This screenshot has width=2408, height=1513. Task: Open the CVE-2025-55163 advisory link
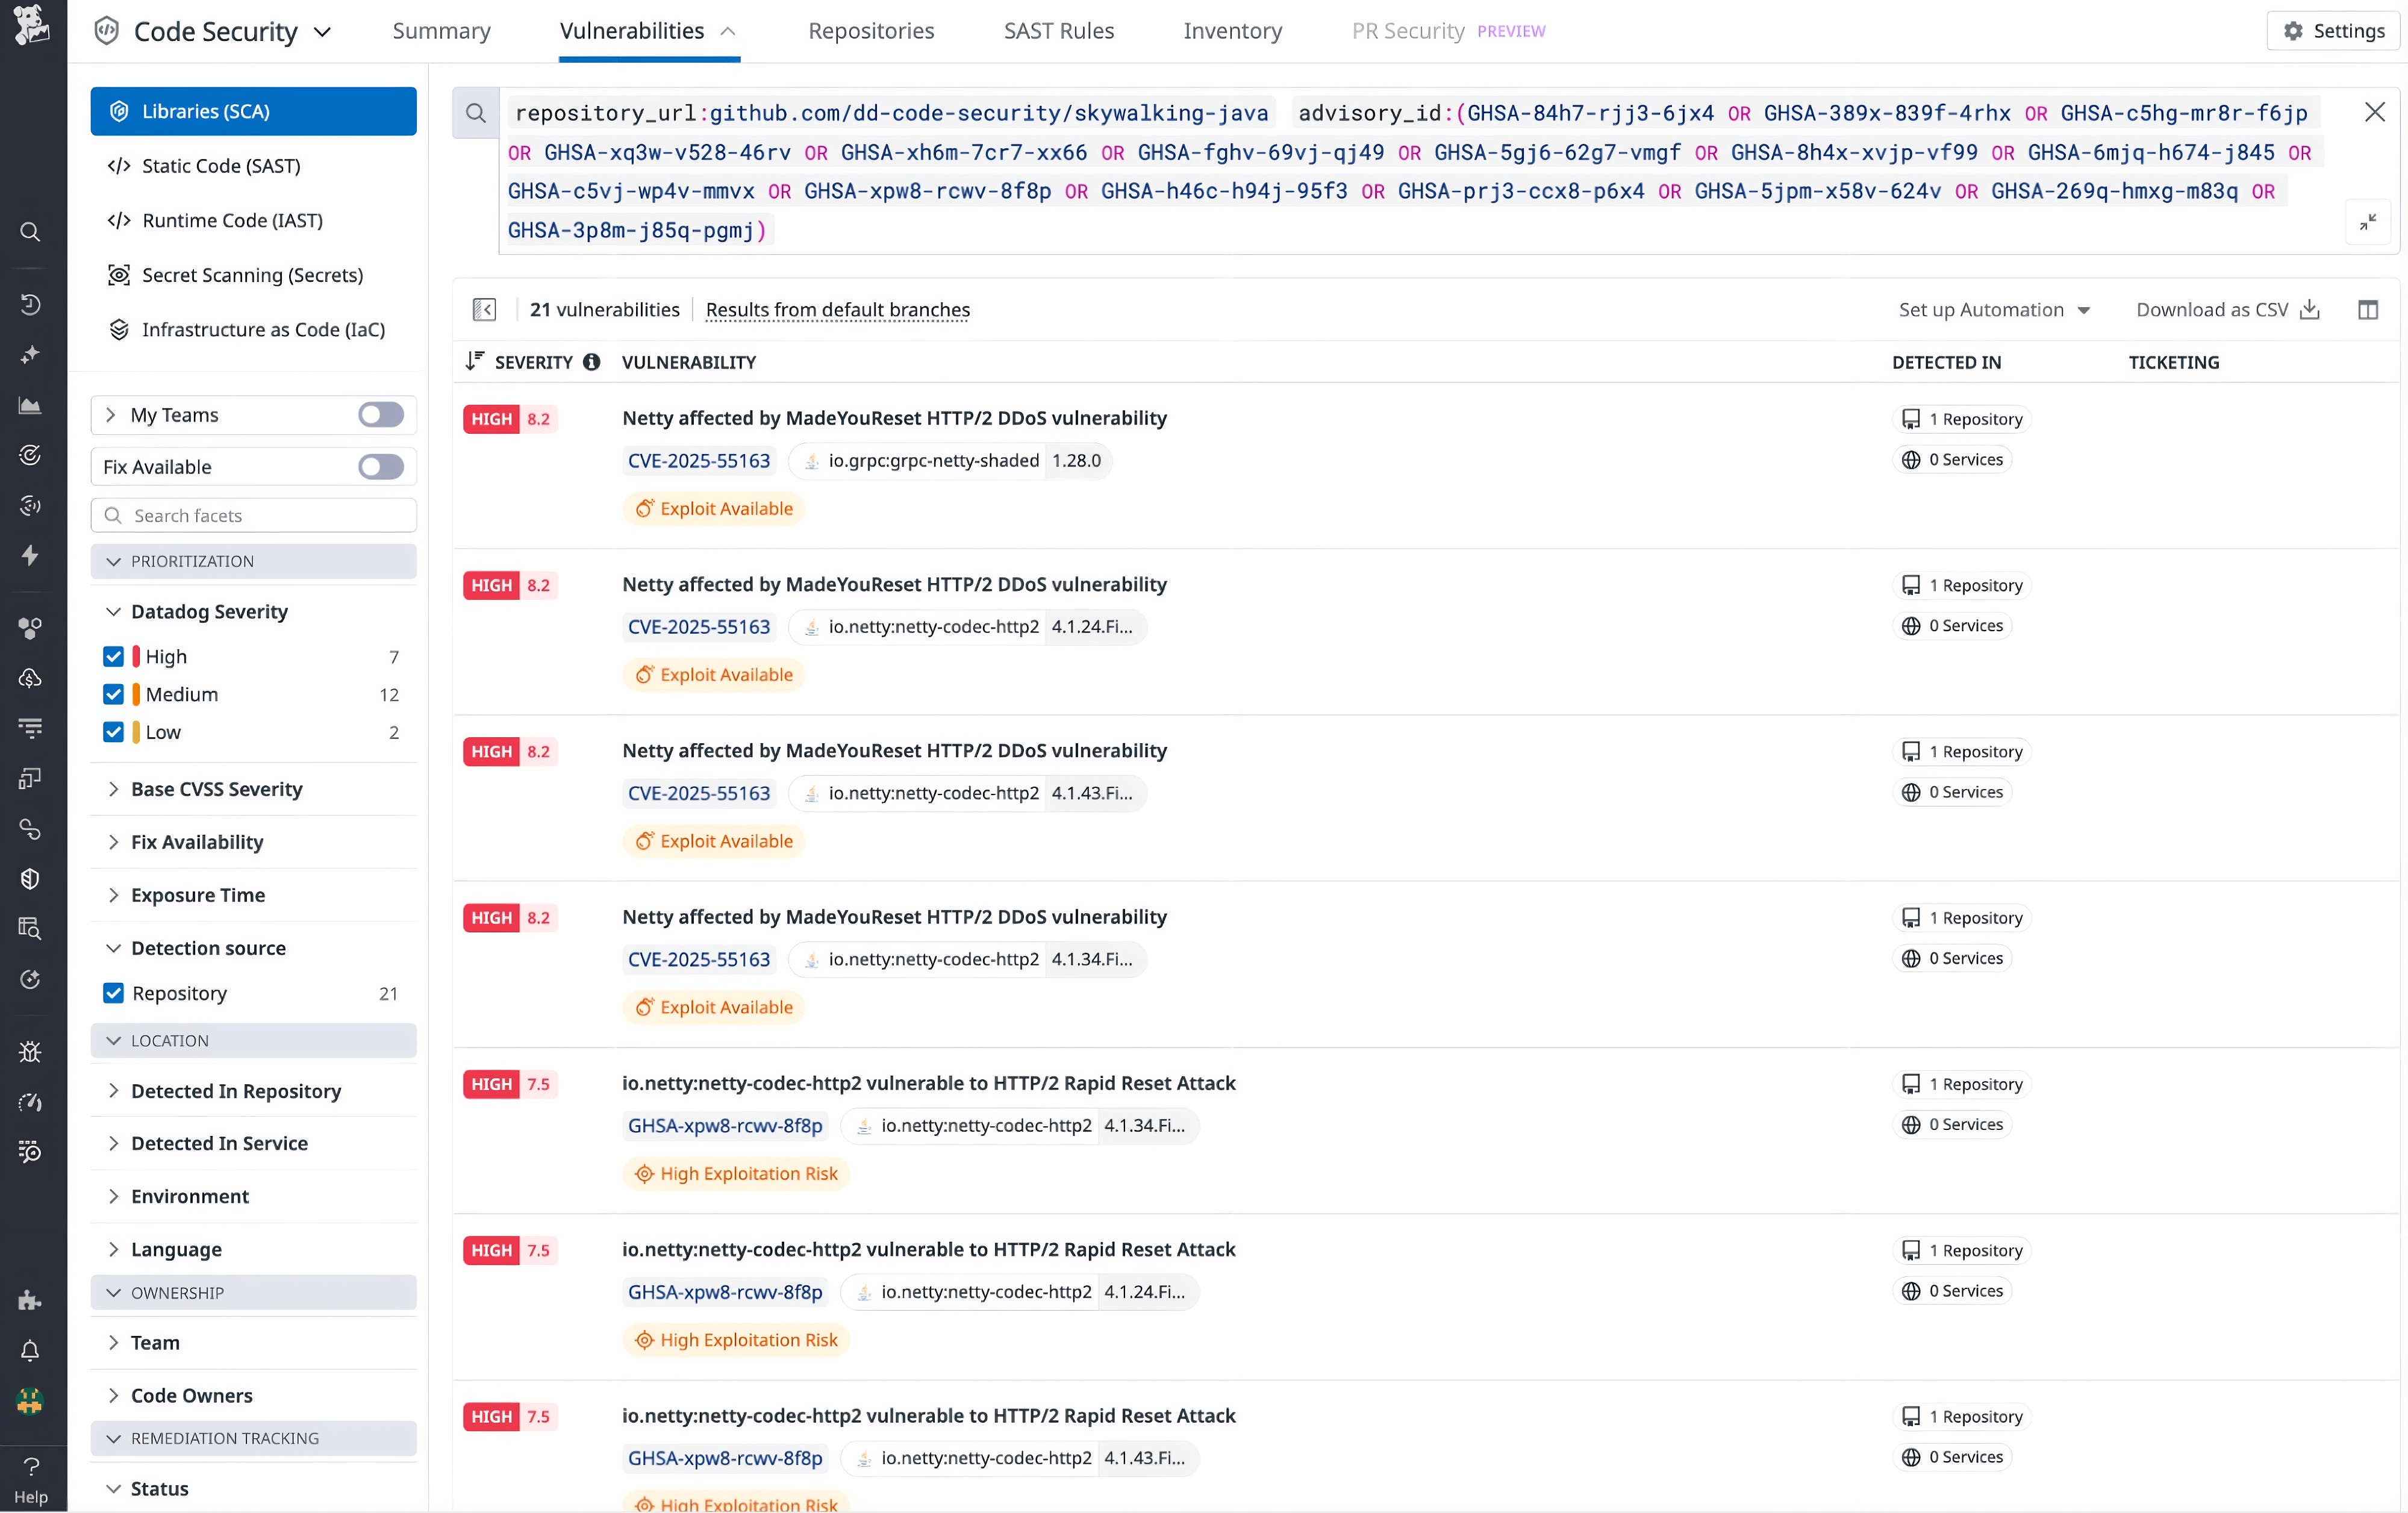(698, 460)
